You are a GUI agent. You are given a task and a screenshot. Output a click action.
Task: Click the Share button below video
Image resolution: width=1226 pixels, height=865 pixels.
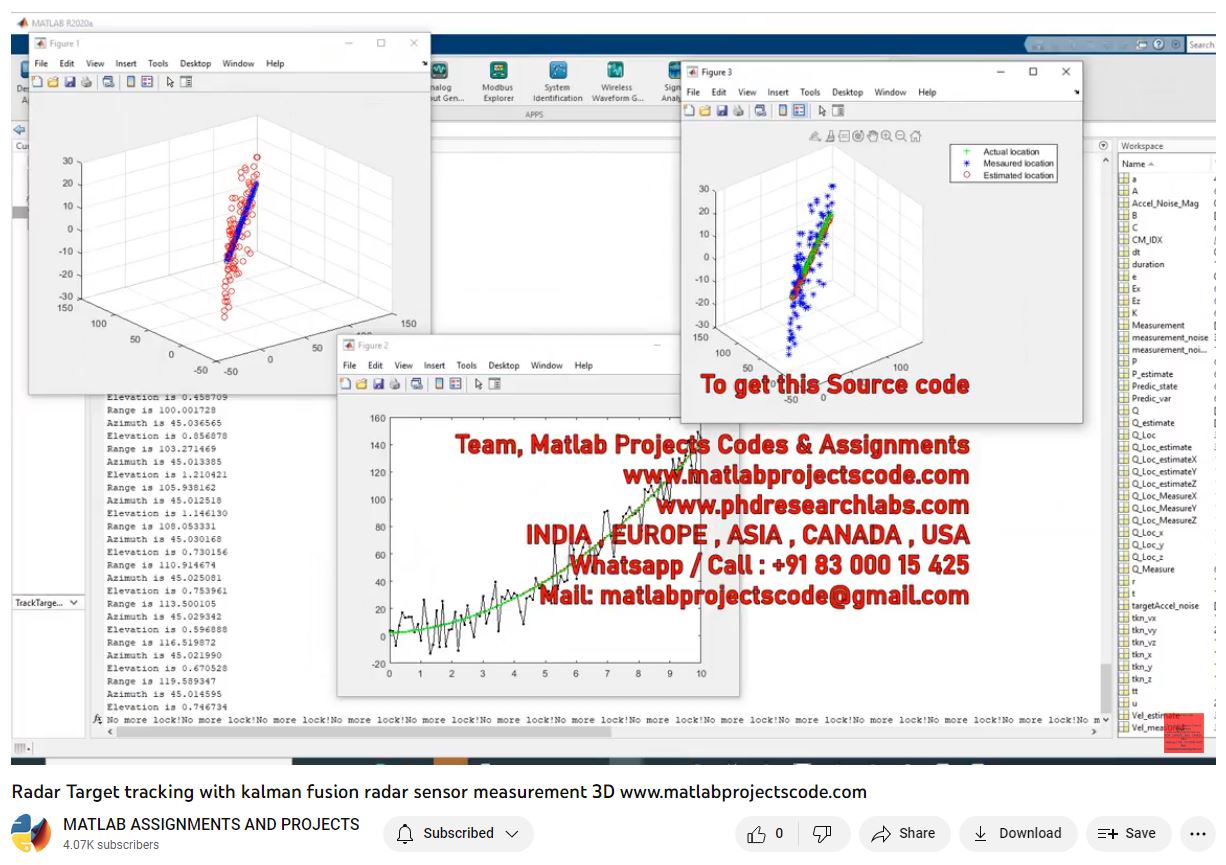(903, 833)
